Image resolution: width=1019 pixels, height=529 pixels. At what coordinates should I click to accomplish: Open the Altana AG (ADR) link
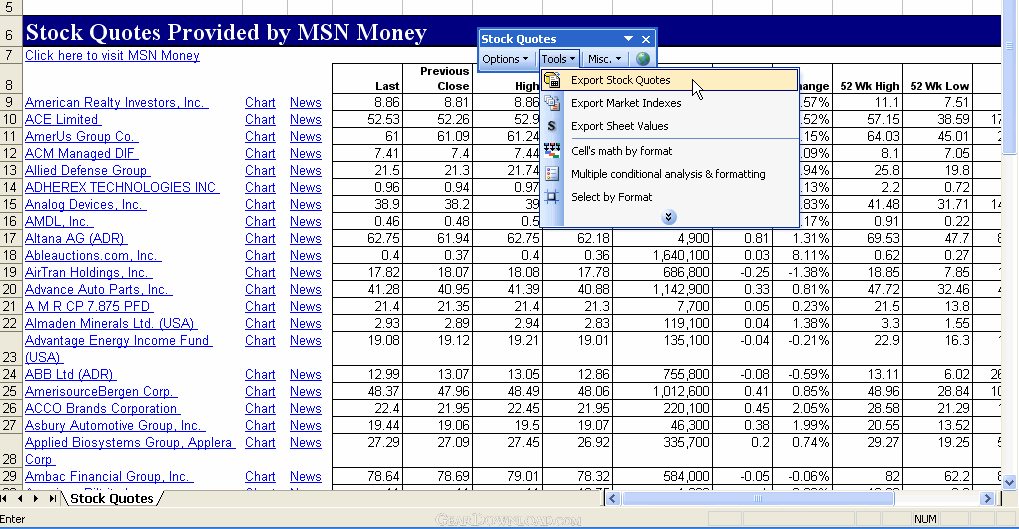click(75, 239)
